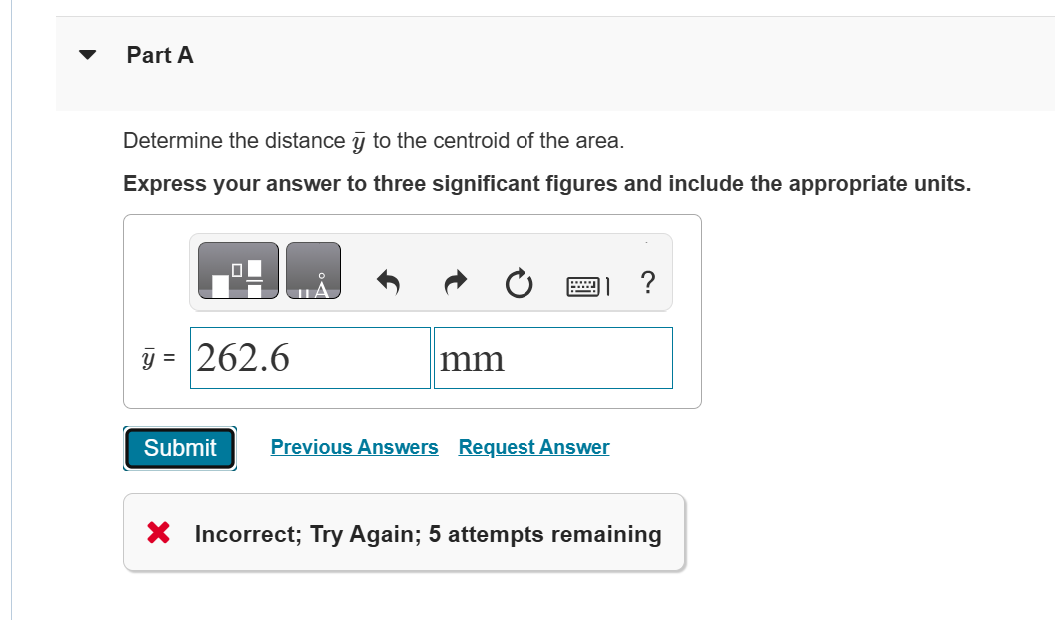Request Answer for Part A
Viewport: 1055px width, 620px height.
(x=533, y=447)
